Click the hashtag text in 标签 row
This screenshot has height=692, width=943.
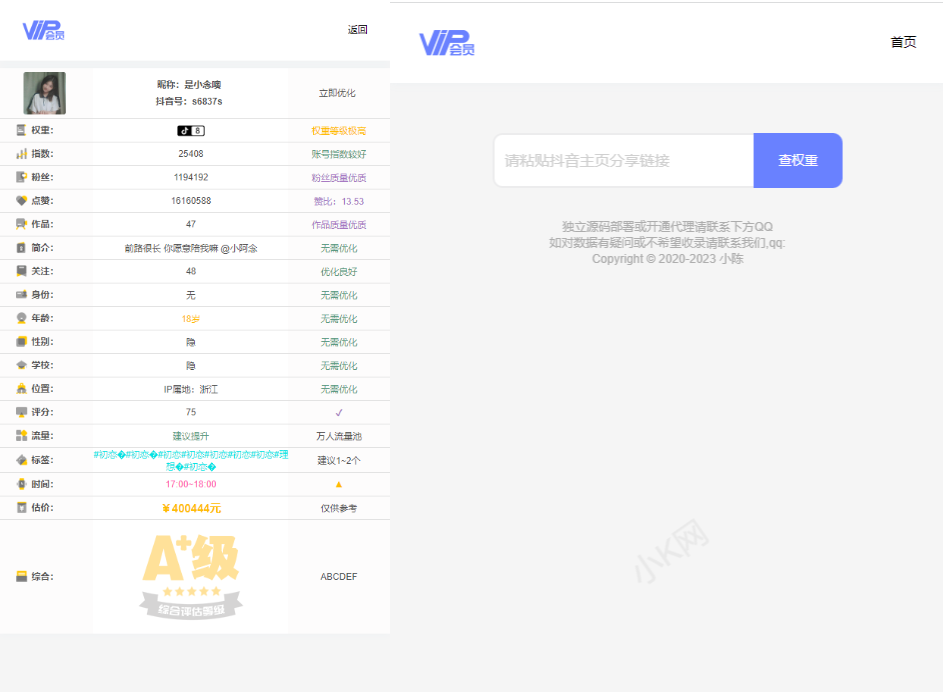[190, 460]
